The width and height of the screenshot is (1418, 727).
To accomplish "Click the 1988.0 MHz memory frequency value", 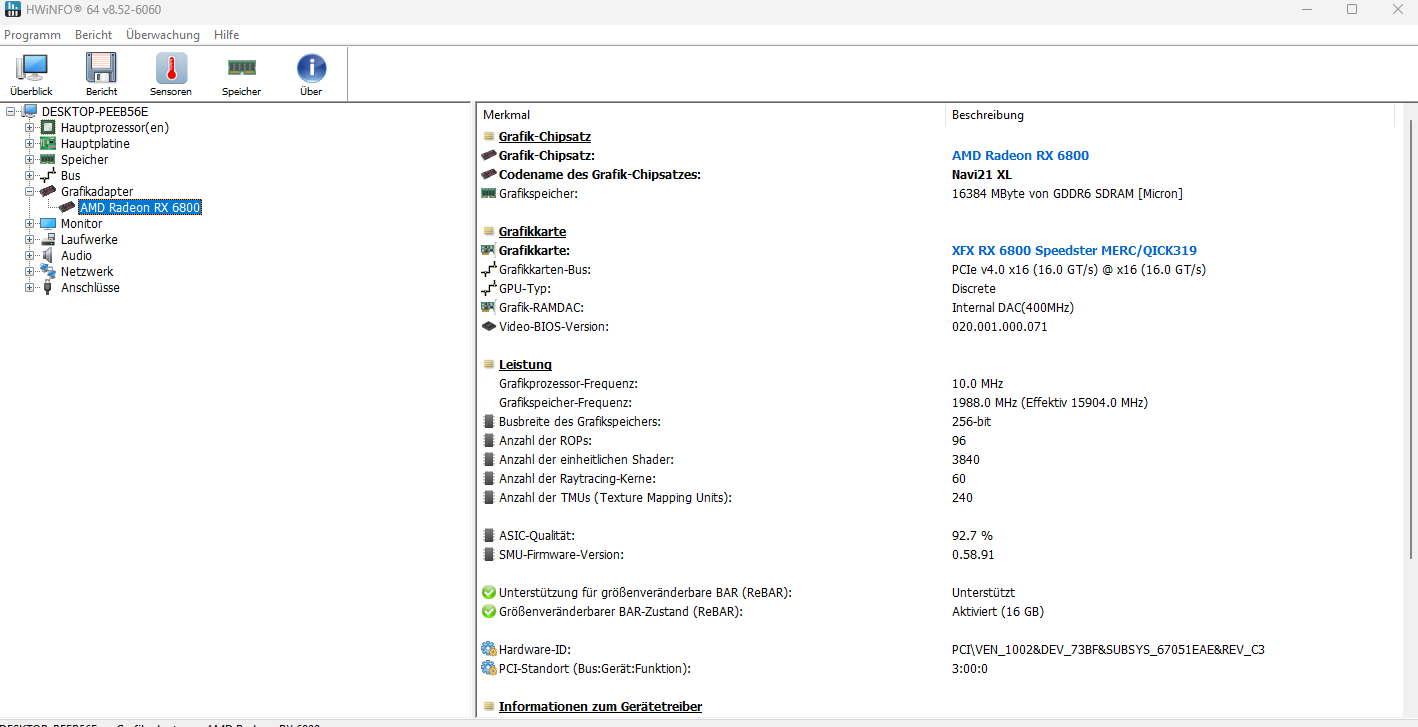I will (1049, 402).
